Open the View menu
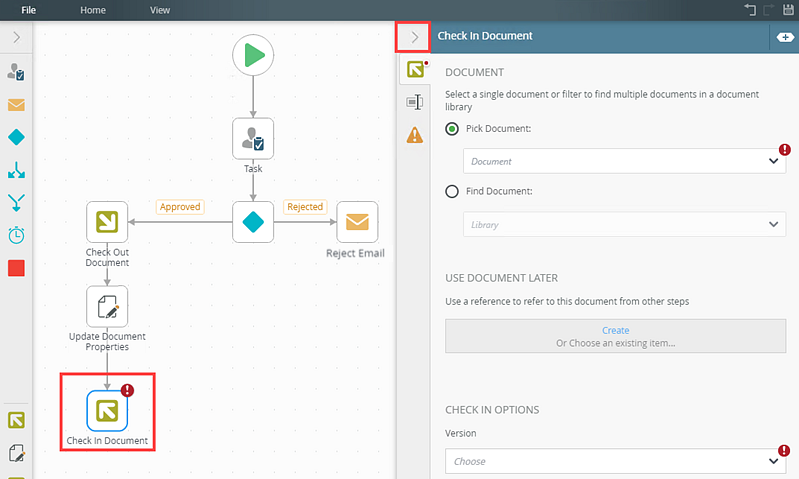 pos(159,10)
